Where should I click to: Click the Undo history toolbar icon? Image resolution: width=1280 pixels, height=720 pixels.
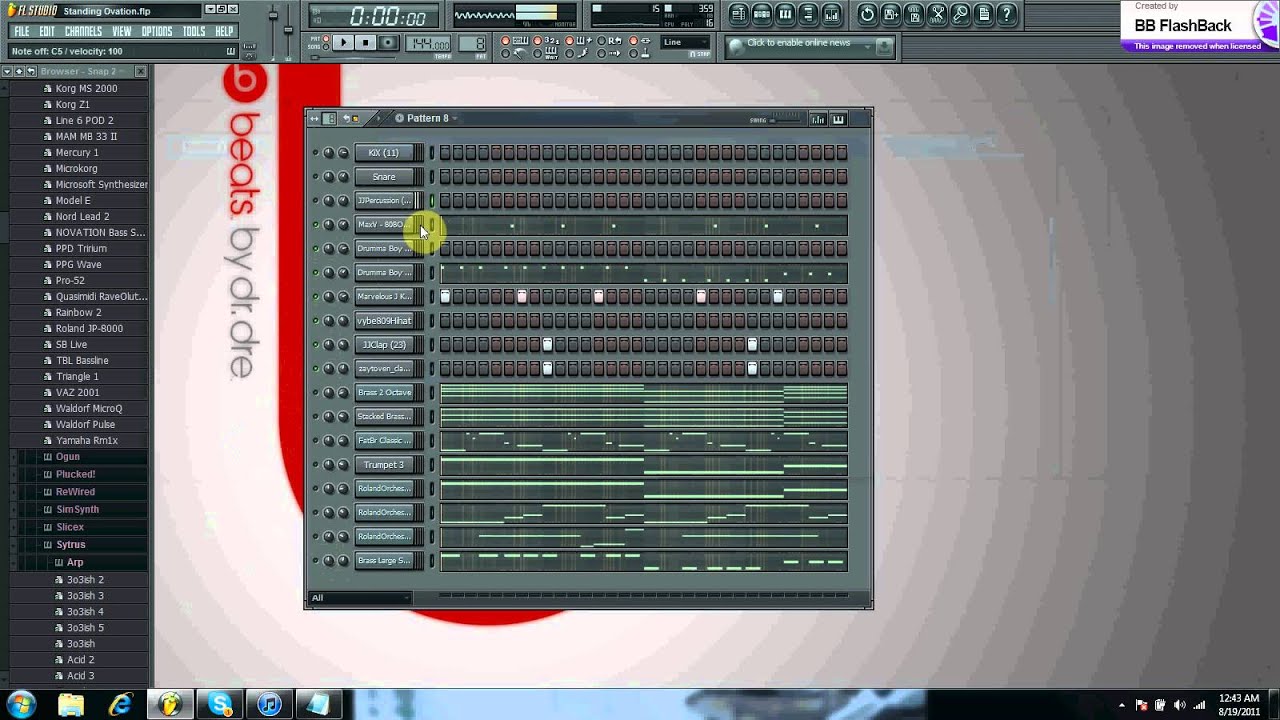click(867, 14)
